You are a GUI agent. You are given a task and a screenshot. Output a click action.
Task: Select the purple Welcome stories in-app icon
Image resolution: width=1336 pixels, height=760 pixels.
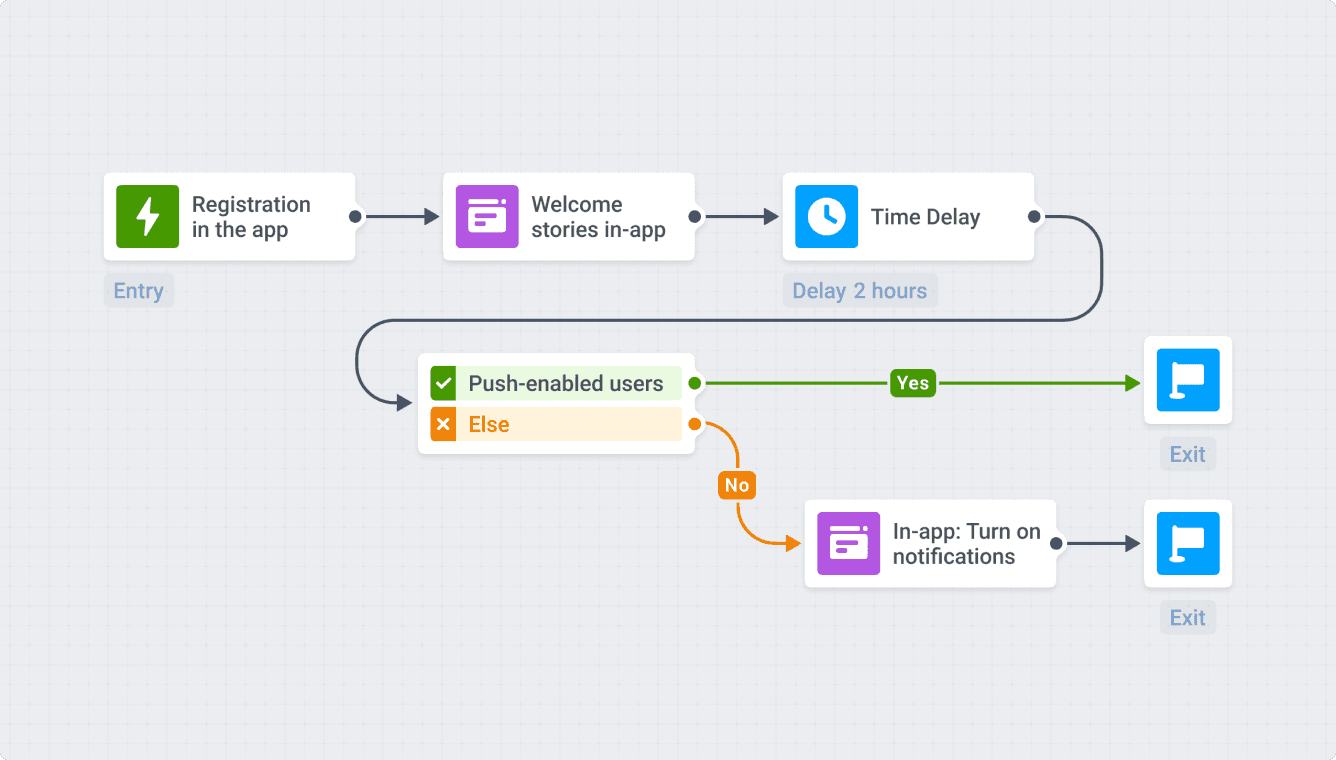point(487,217)
